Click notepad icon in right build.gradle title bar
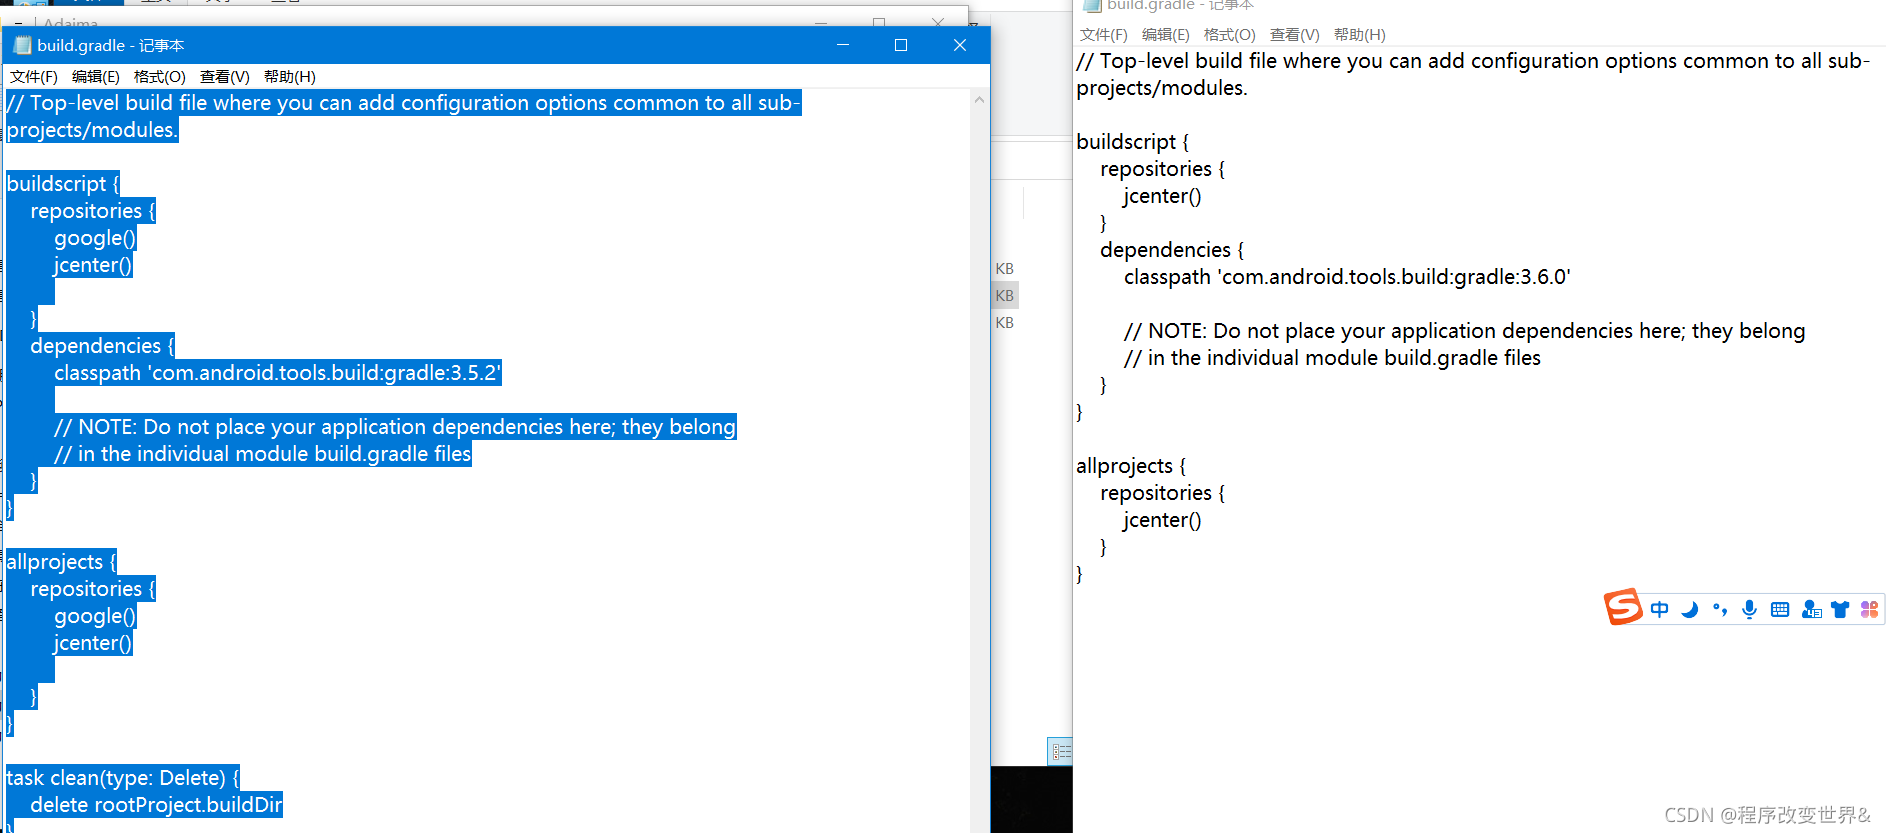The height and width of the screenshot is (833, 1886). tap(1092, 5)
